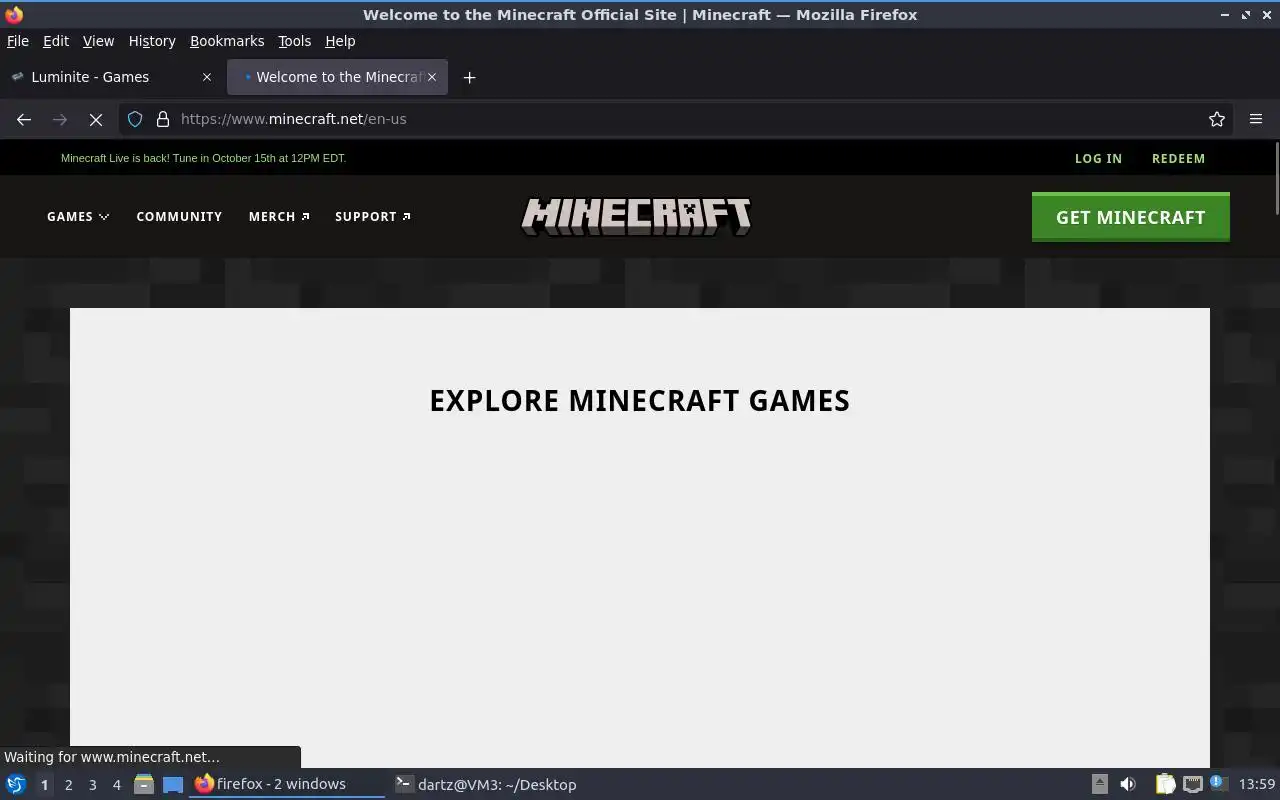The height and width of the screenshot is (800, 1280).
Task: Open the firefox - 2 windows taskbar entry
Action: (x=287, y=784)
